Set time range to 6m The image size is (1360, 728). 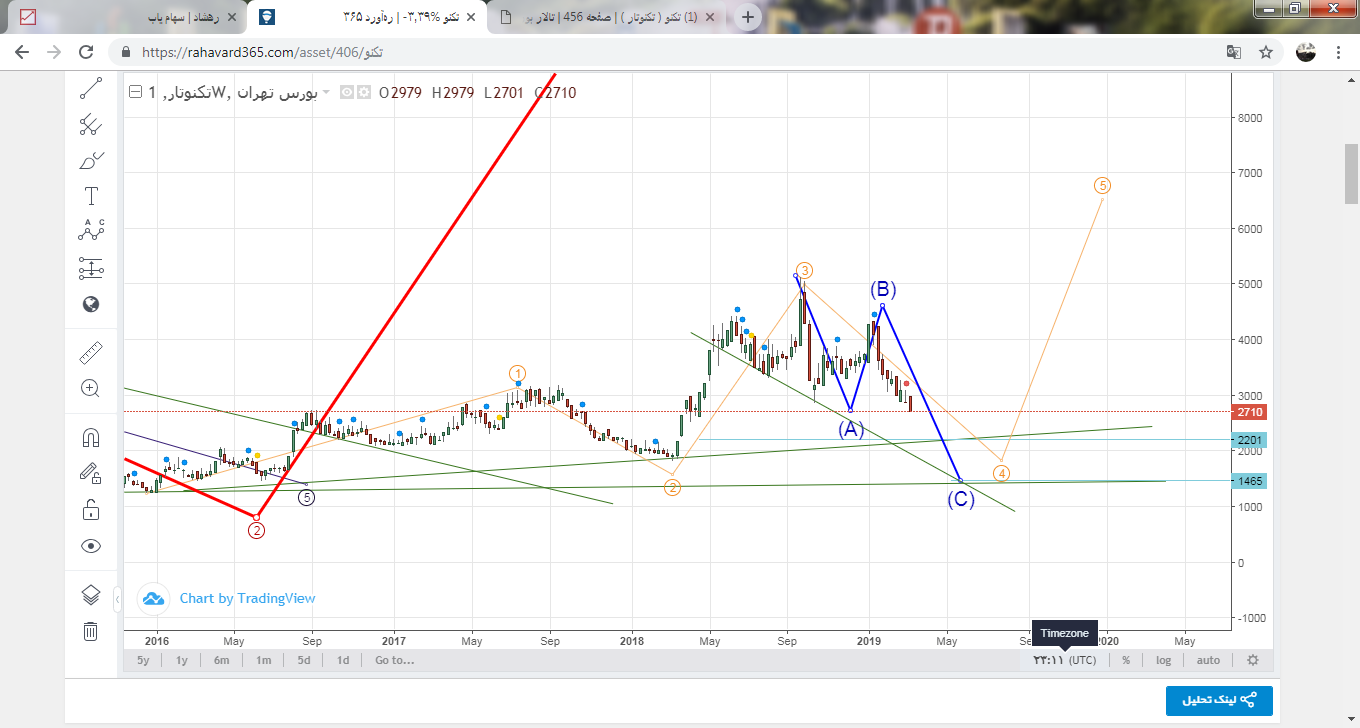pos(222,660)
